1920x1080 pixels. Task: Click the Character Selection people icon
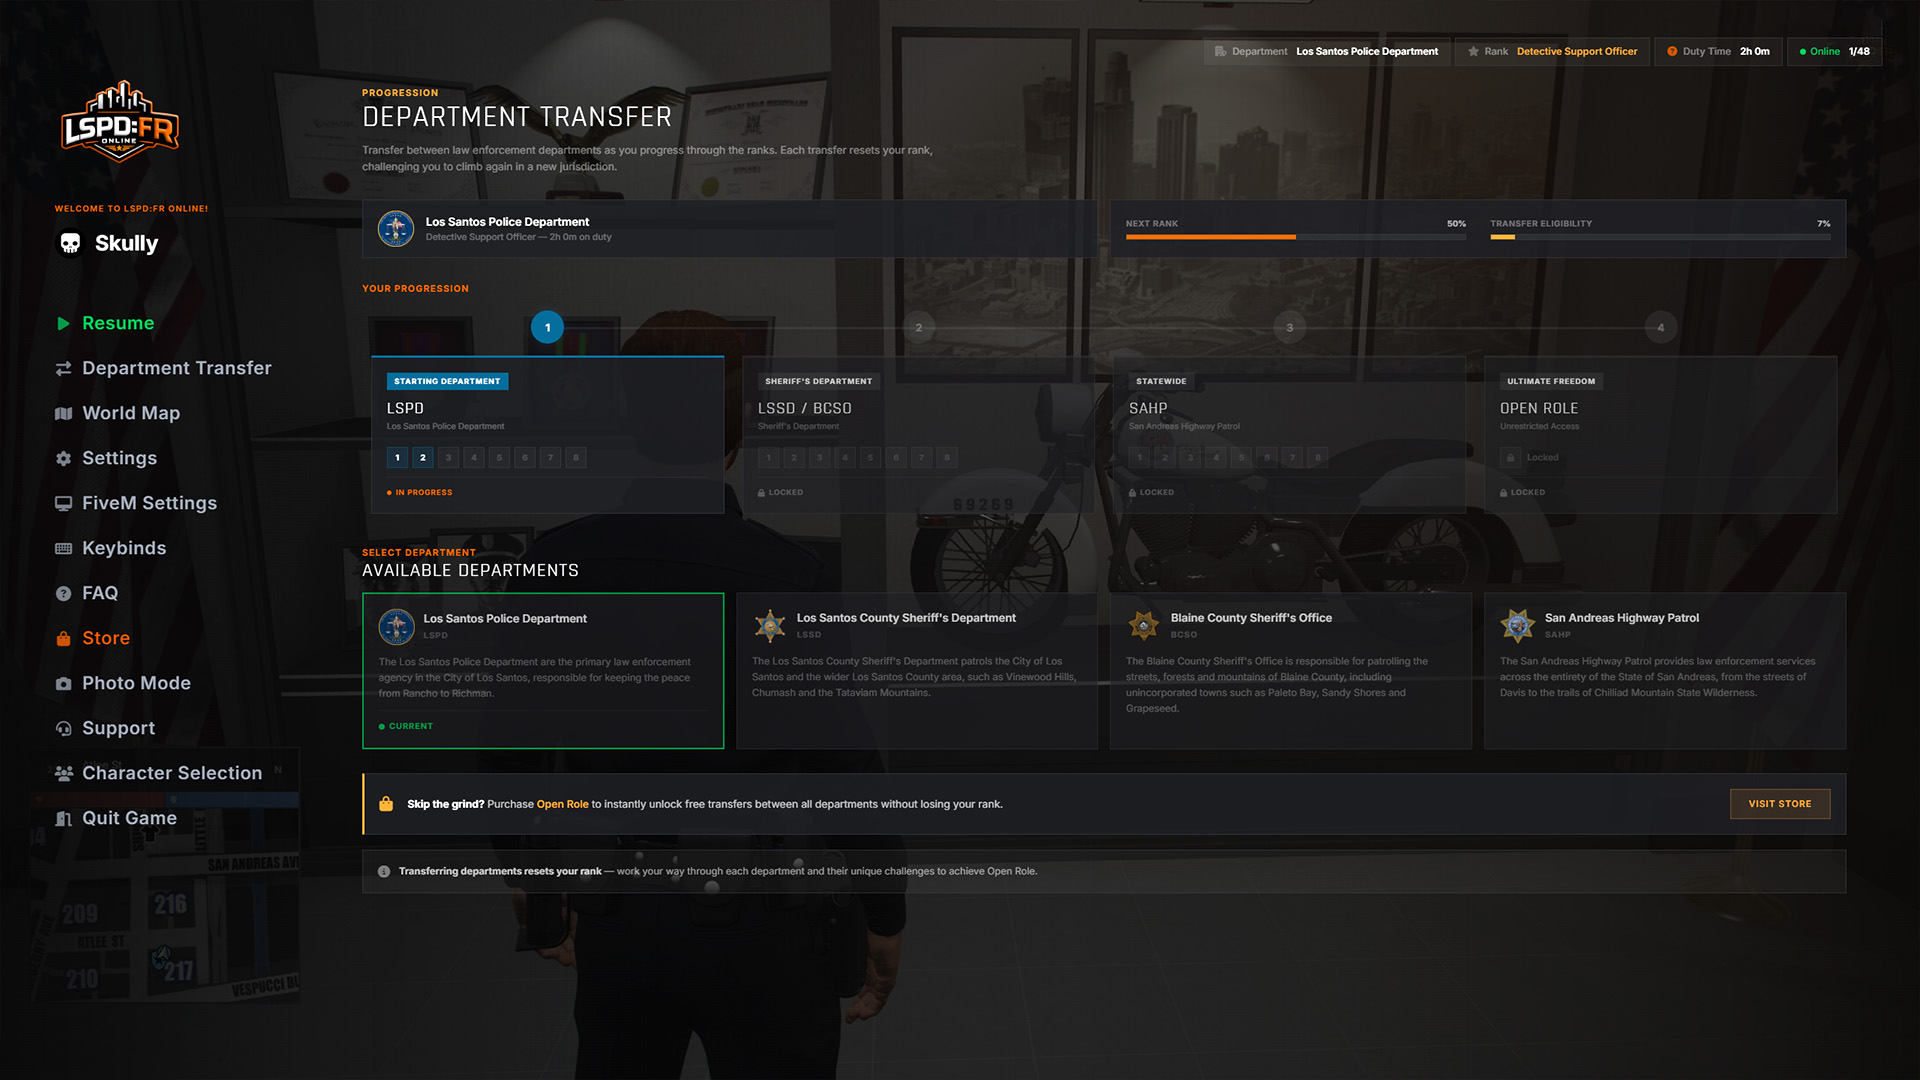coord(63,773)
